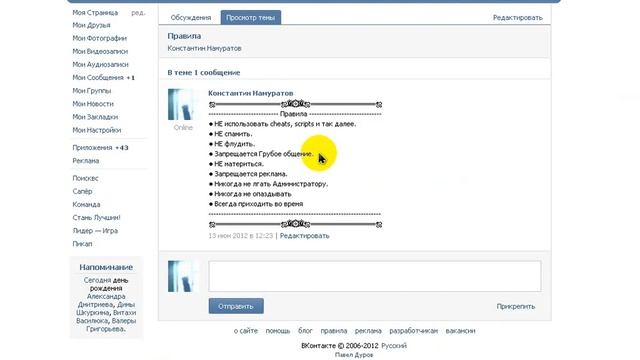
Task: Launch the Пикап app
Action: click(x=82, y=244)
